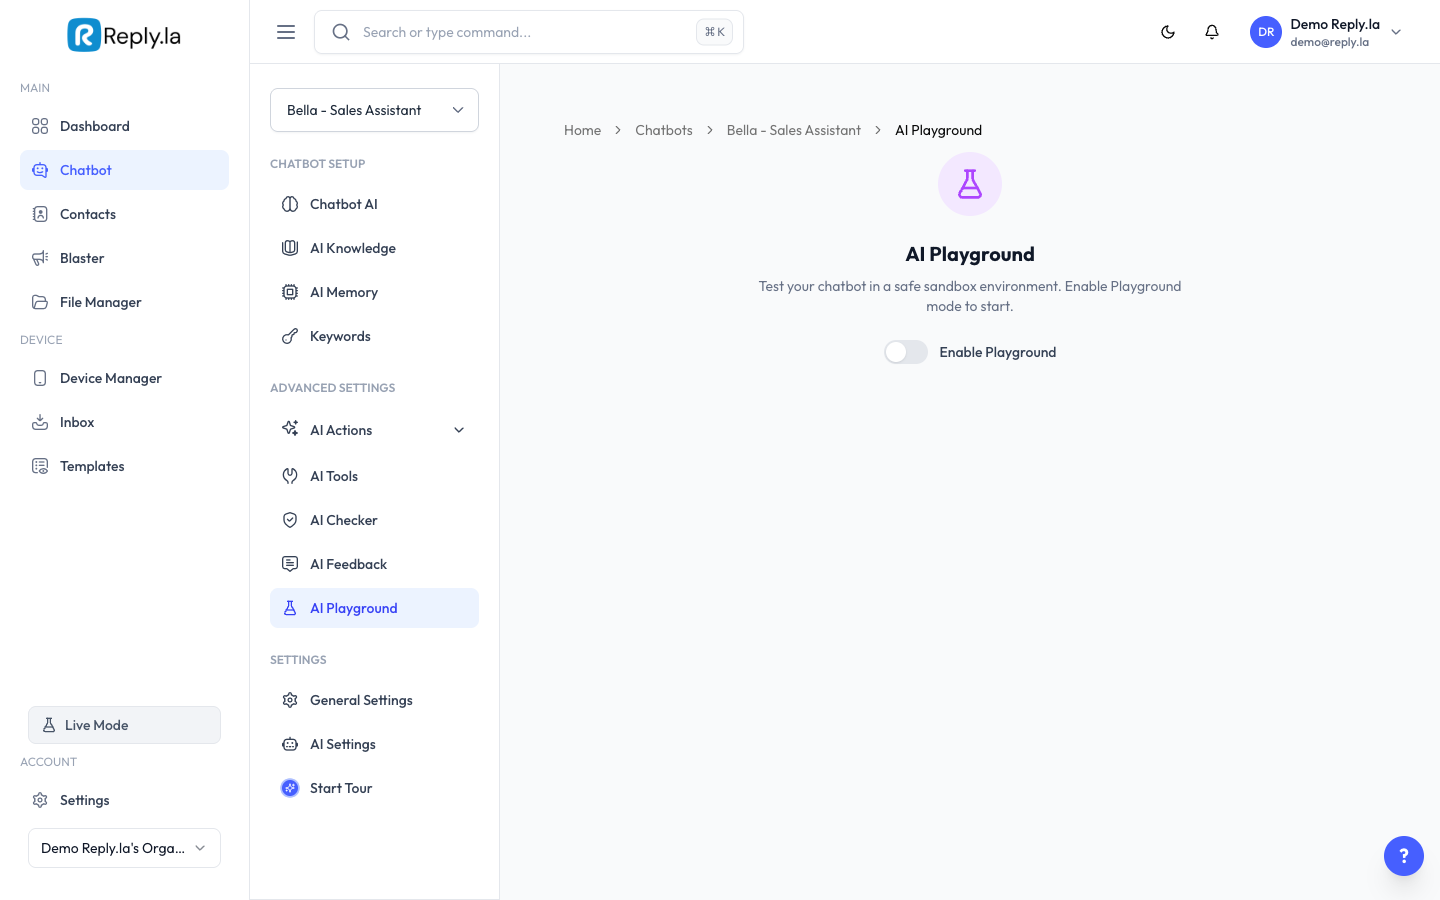
Task: Click the purple flask Playground illustration
Action: click(970, 184)
